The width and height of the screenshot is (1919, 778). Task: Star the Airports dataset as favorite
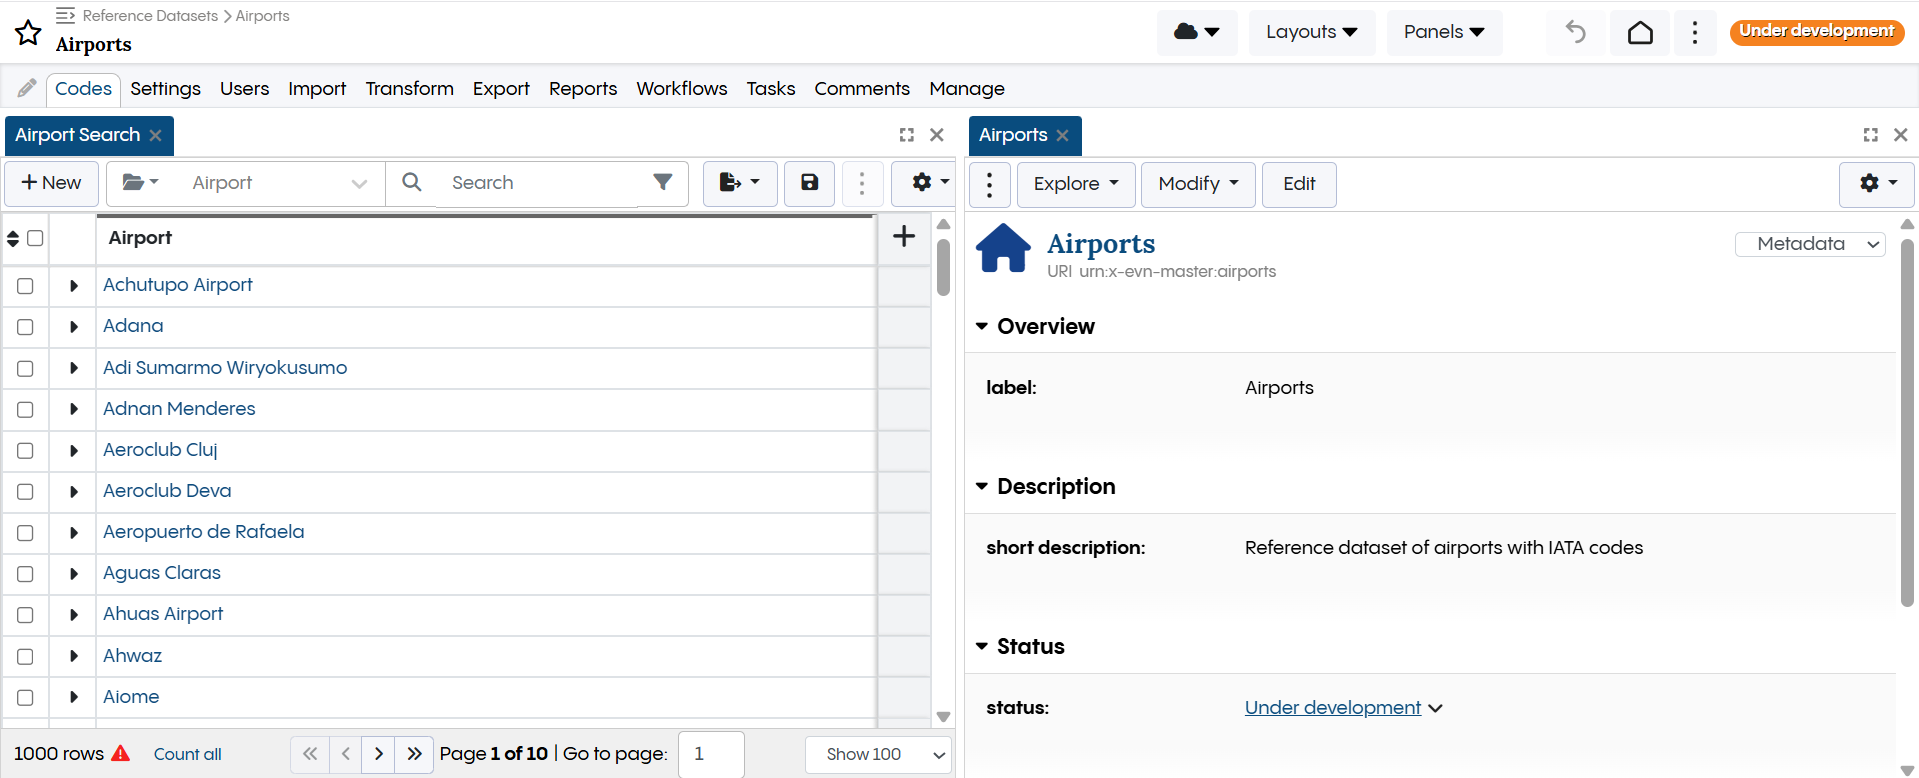pyautogui.click(x=28, y=33)
